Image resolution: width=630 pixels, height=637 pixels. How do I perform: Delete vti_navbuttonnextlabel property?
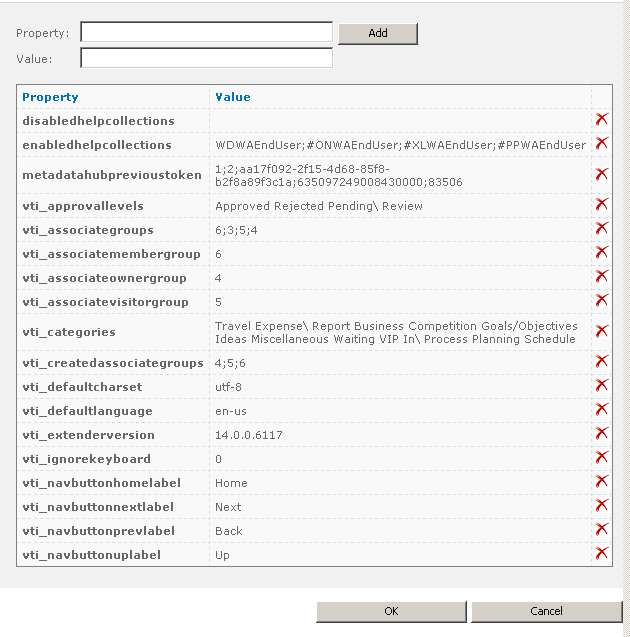coord(602,505)
